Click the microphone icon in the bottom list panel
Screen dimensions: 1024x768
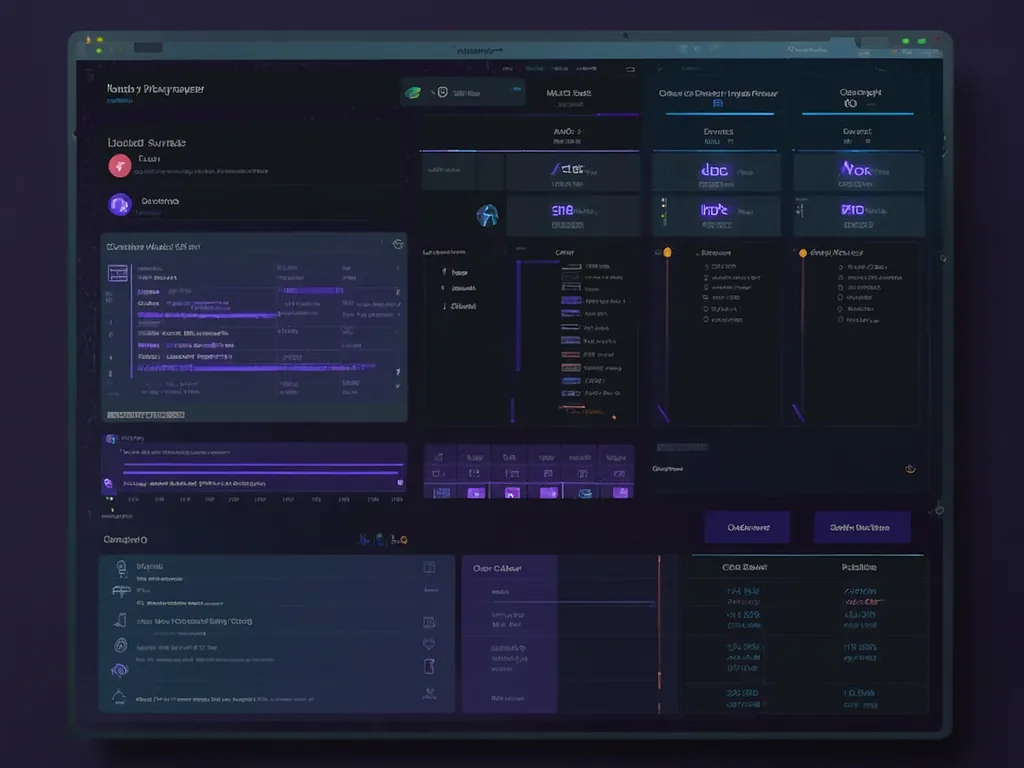(x=121, y=568)
